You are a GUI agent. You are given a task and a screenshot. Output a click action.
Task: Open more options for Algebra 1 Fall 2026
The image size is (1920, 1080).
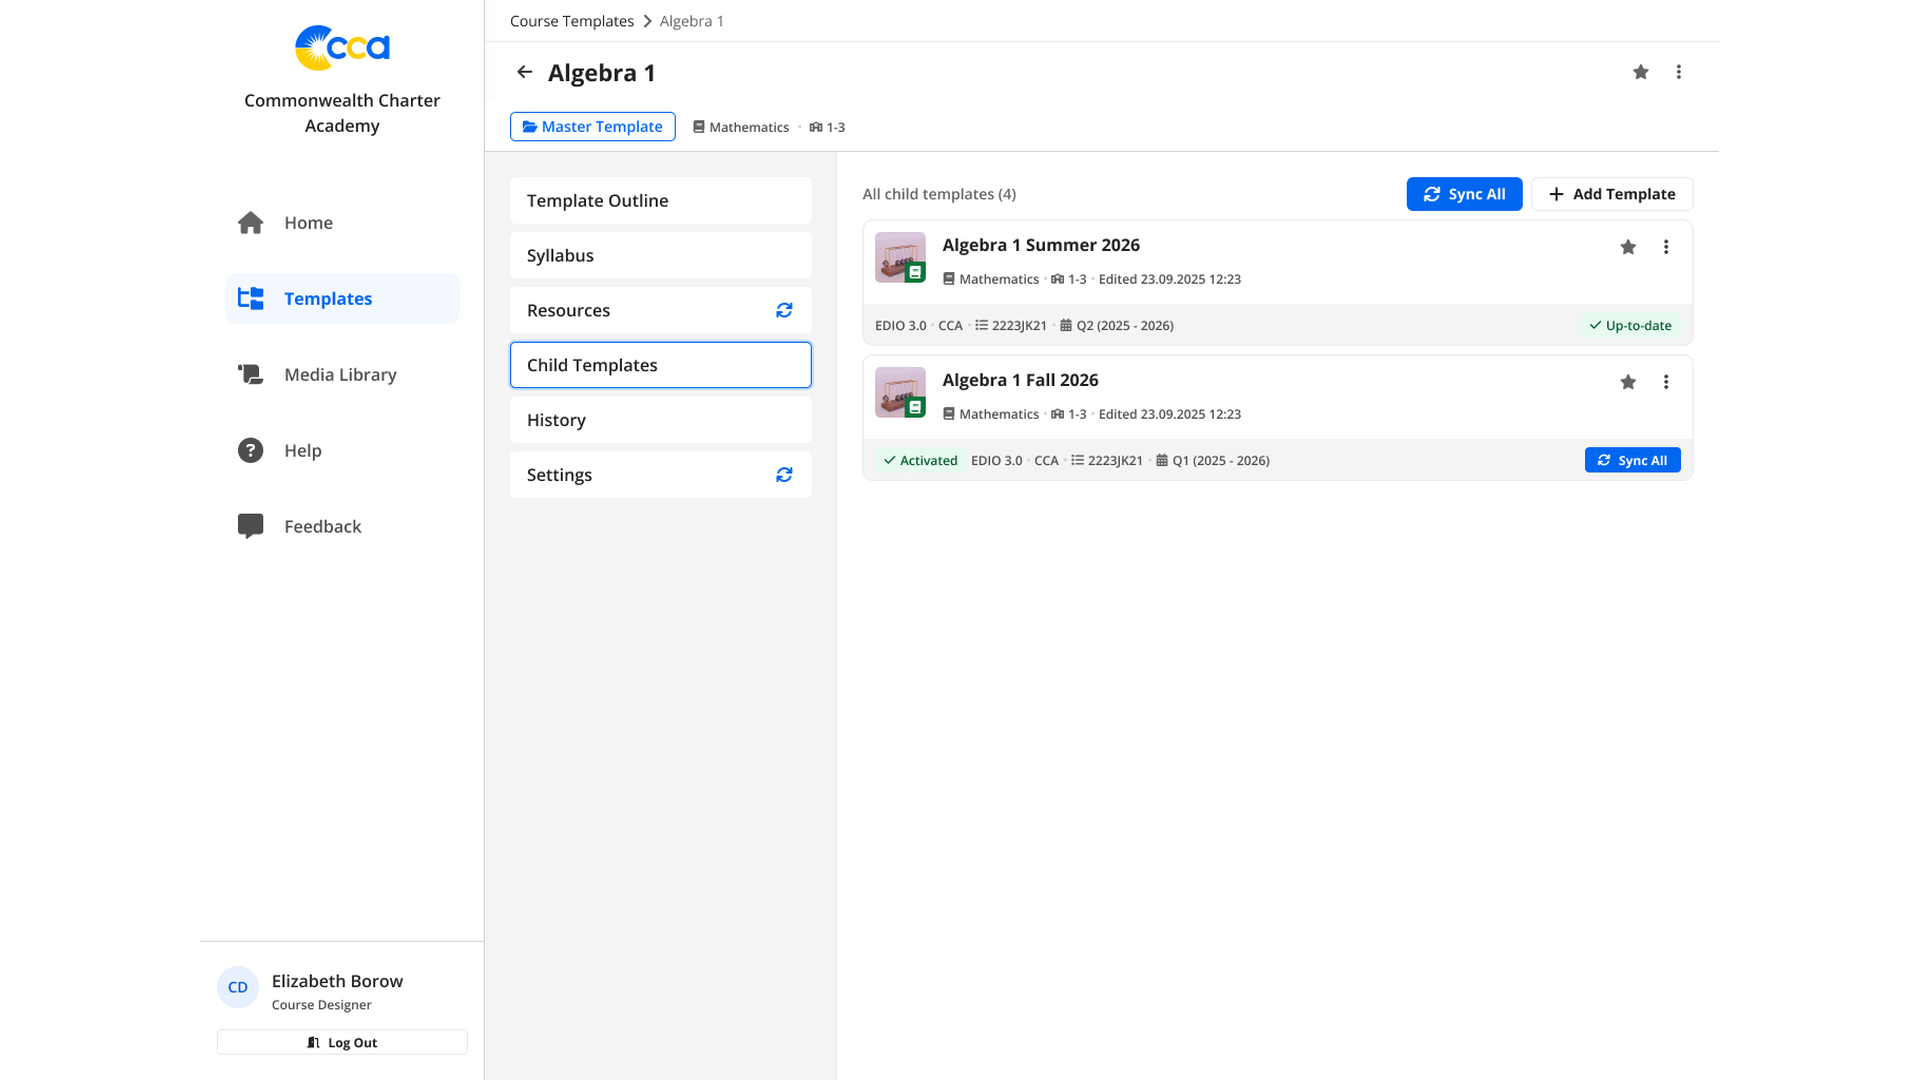coord(1666,382)
